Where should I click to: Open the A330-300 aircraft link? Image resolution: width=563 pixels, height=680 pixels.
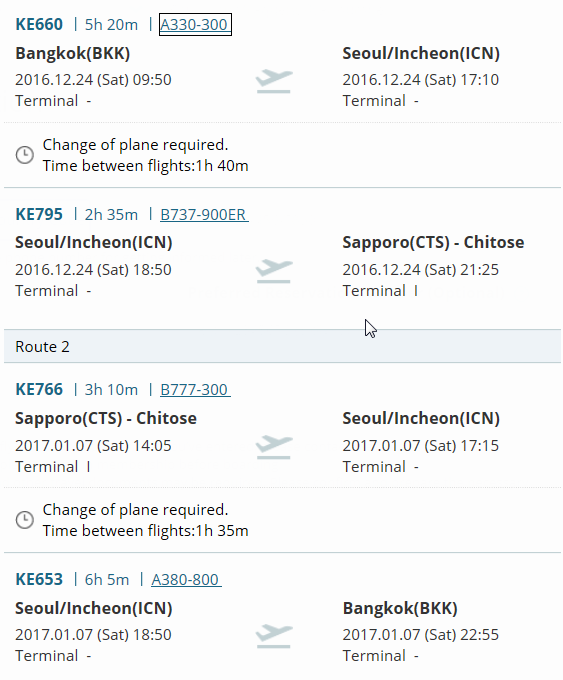click(195, 25)
